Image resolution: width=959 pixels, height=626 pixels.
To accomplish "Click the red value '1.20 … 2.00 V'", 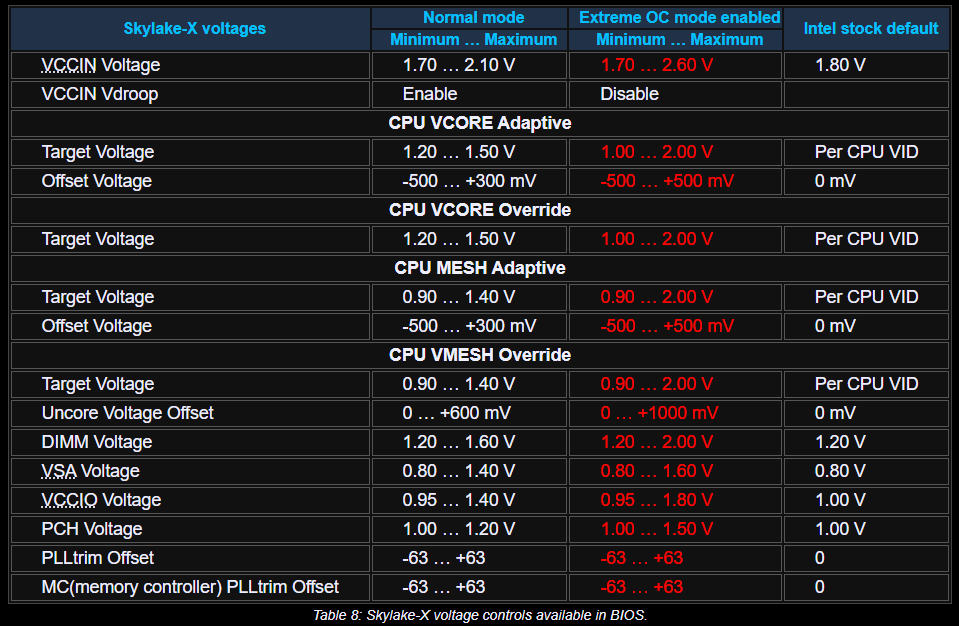I will (656, 442).
